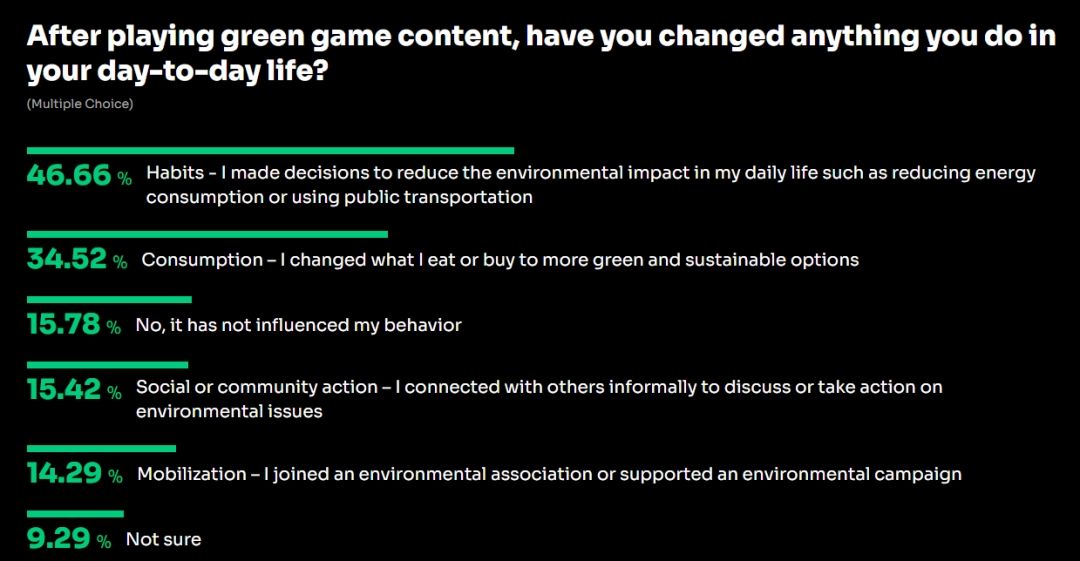Select "No, it has not influenced my behavior"

(x=299, y=325)
